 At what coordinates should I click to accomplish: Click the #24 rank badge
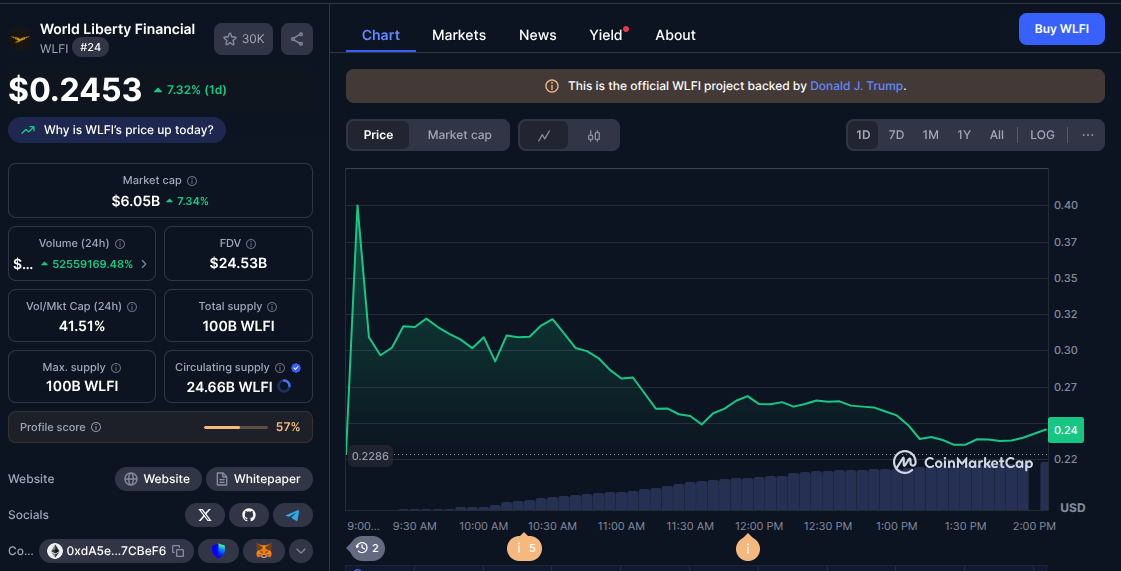[90, 48]
